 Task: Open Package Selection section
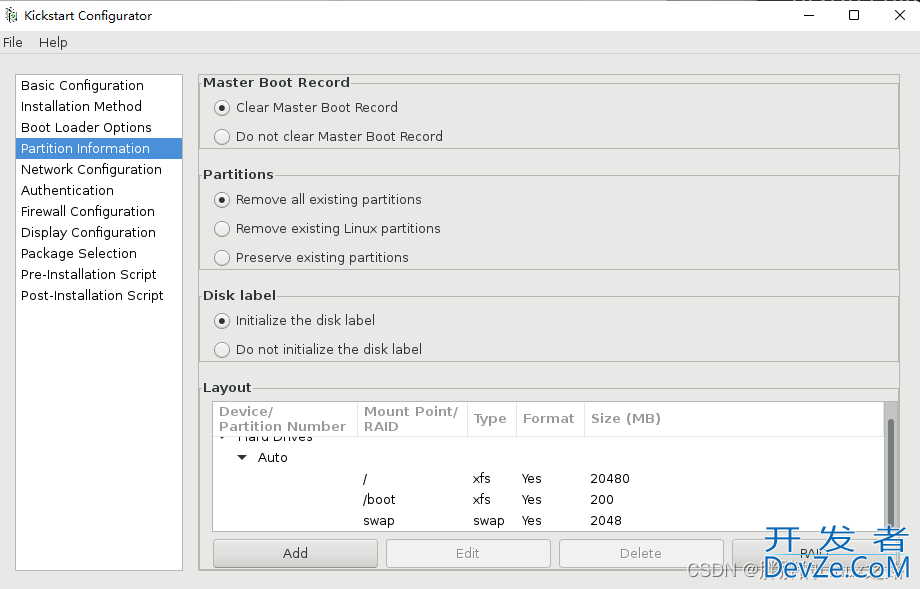coord(99,253)
